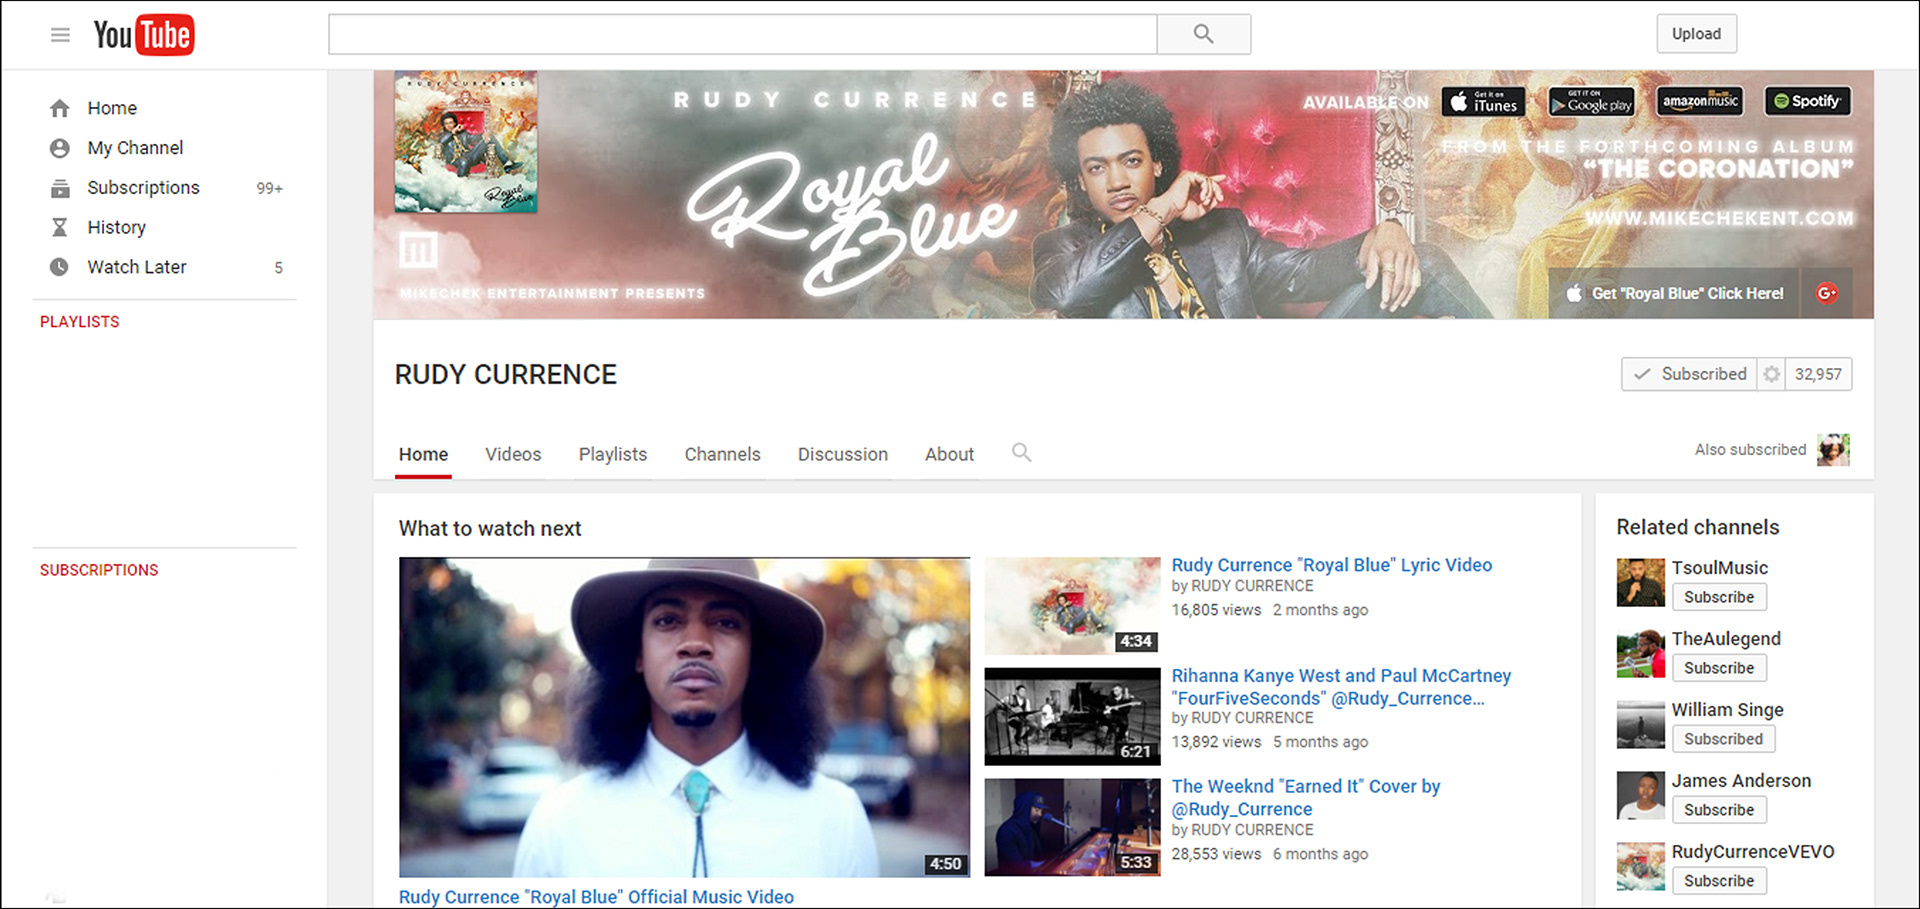
Task: Click the SUBSCRIPTIONS sidebar heading
Action: pos(99,570)
